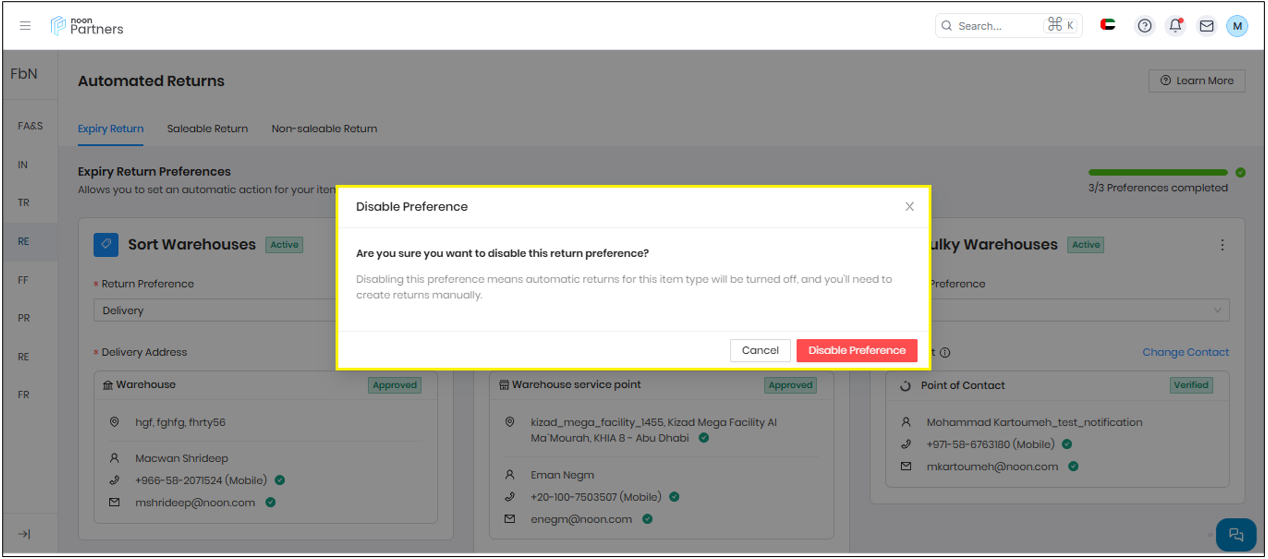1268x559 pixels.
Task: Open the chat support icon
Action: coord(1235,534)
